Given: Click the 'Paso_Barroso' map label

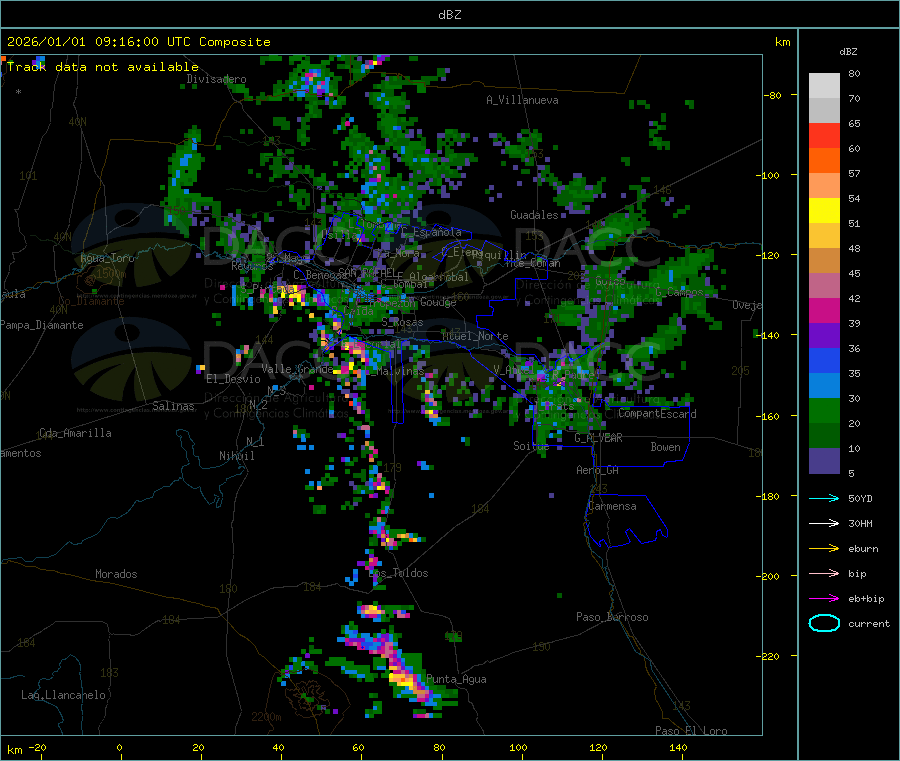Looking at the screenshot, I should 612,617.
